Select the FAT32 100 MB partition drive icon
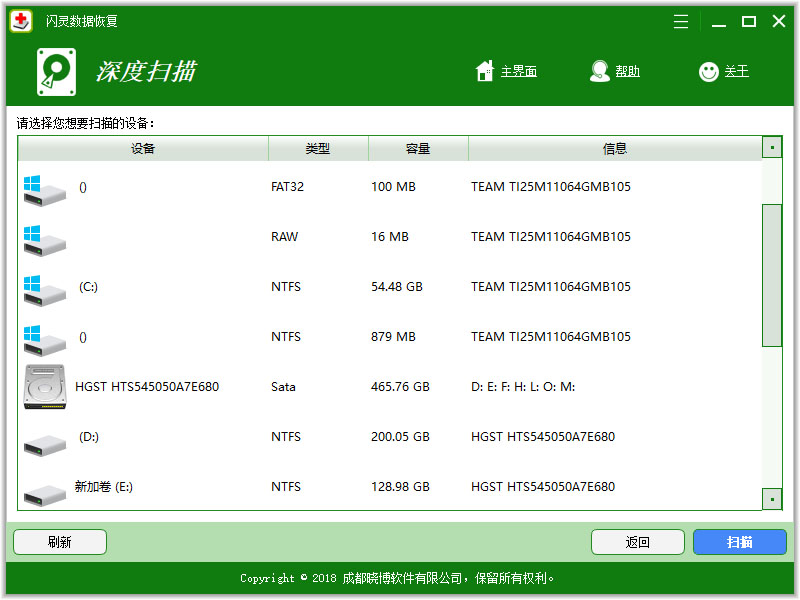 [45, 190]
